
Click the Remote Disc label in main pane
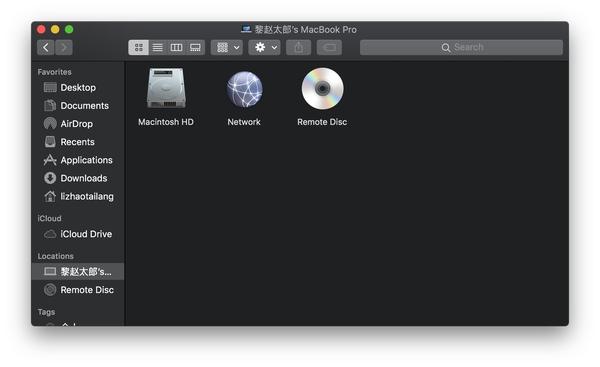pyautogui.click(x=322, y=122)
